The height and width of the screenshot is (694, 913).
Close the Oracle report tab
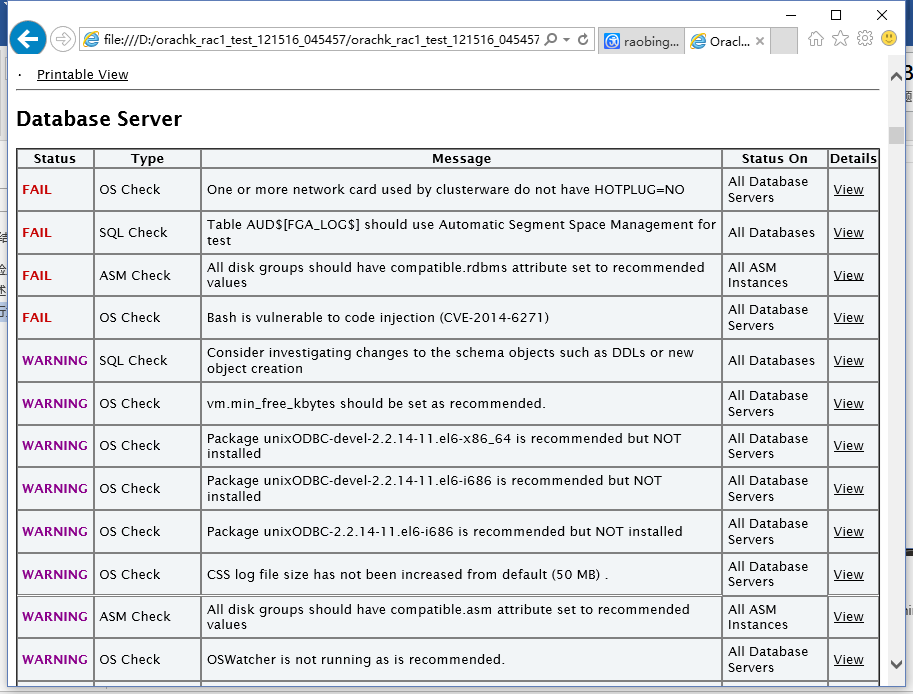pyautogui.click(x=760, y=41)
